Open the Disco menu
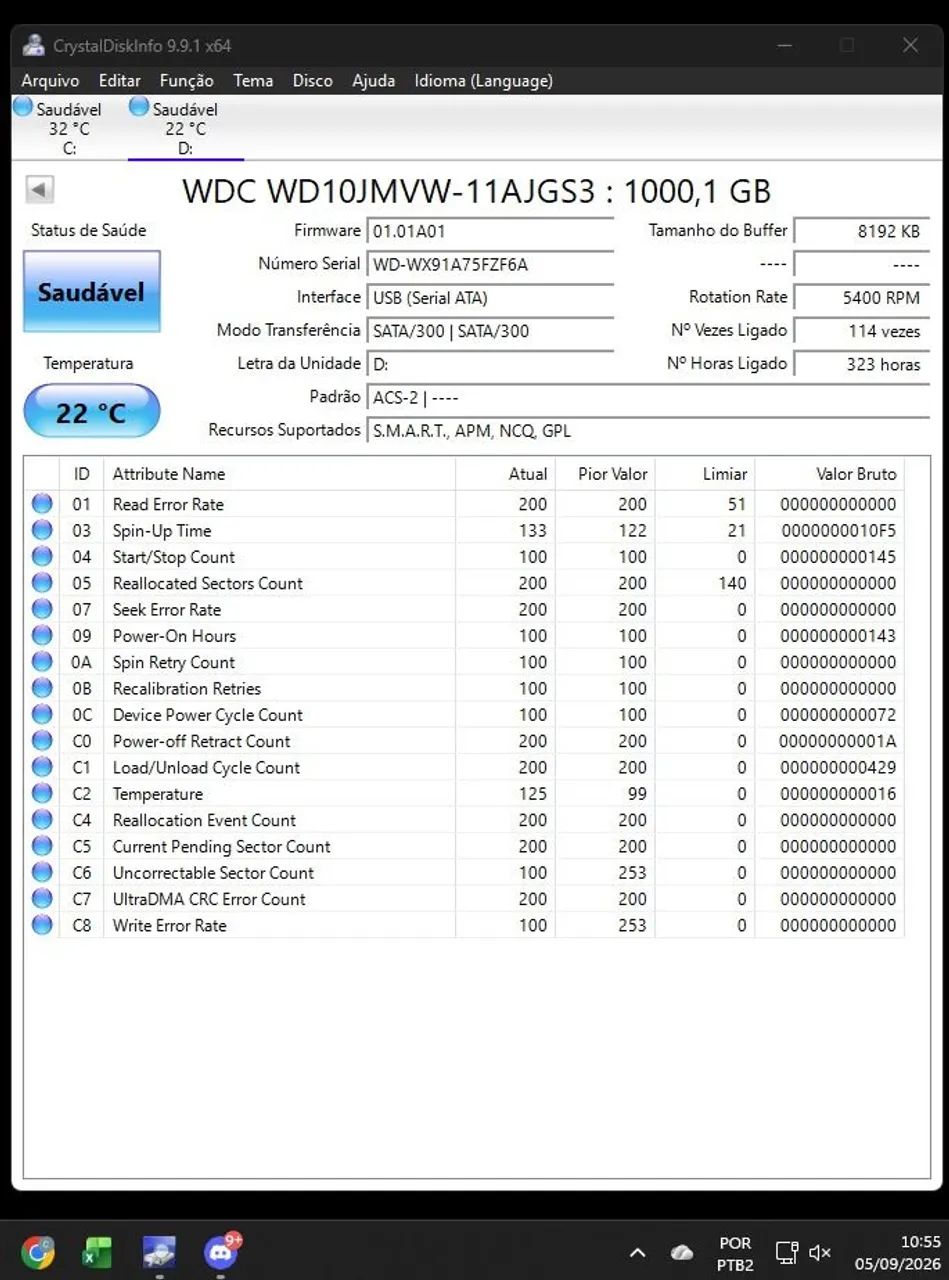This screenshot has width=949, height=1280. [312, 80]
